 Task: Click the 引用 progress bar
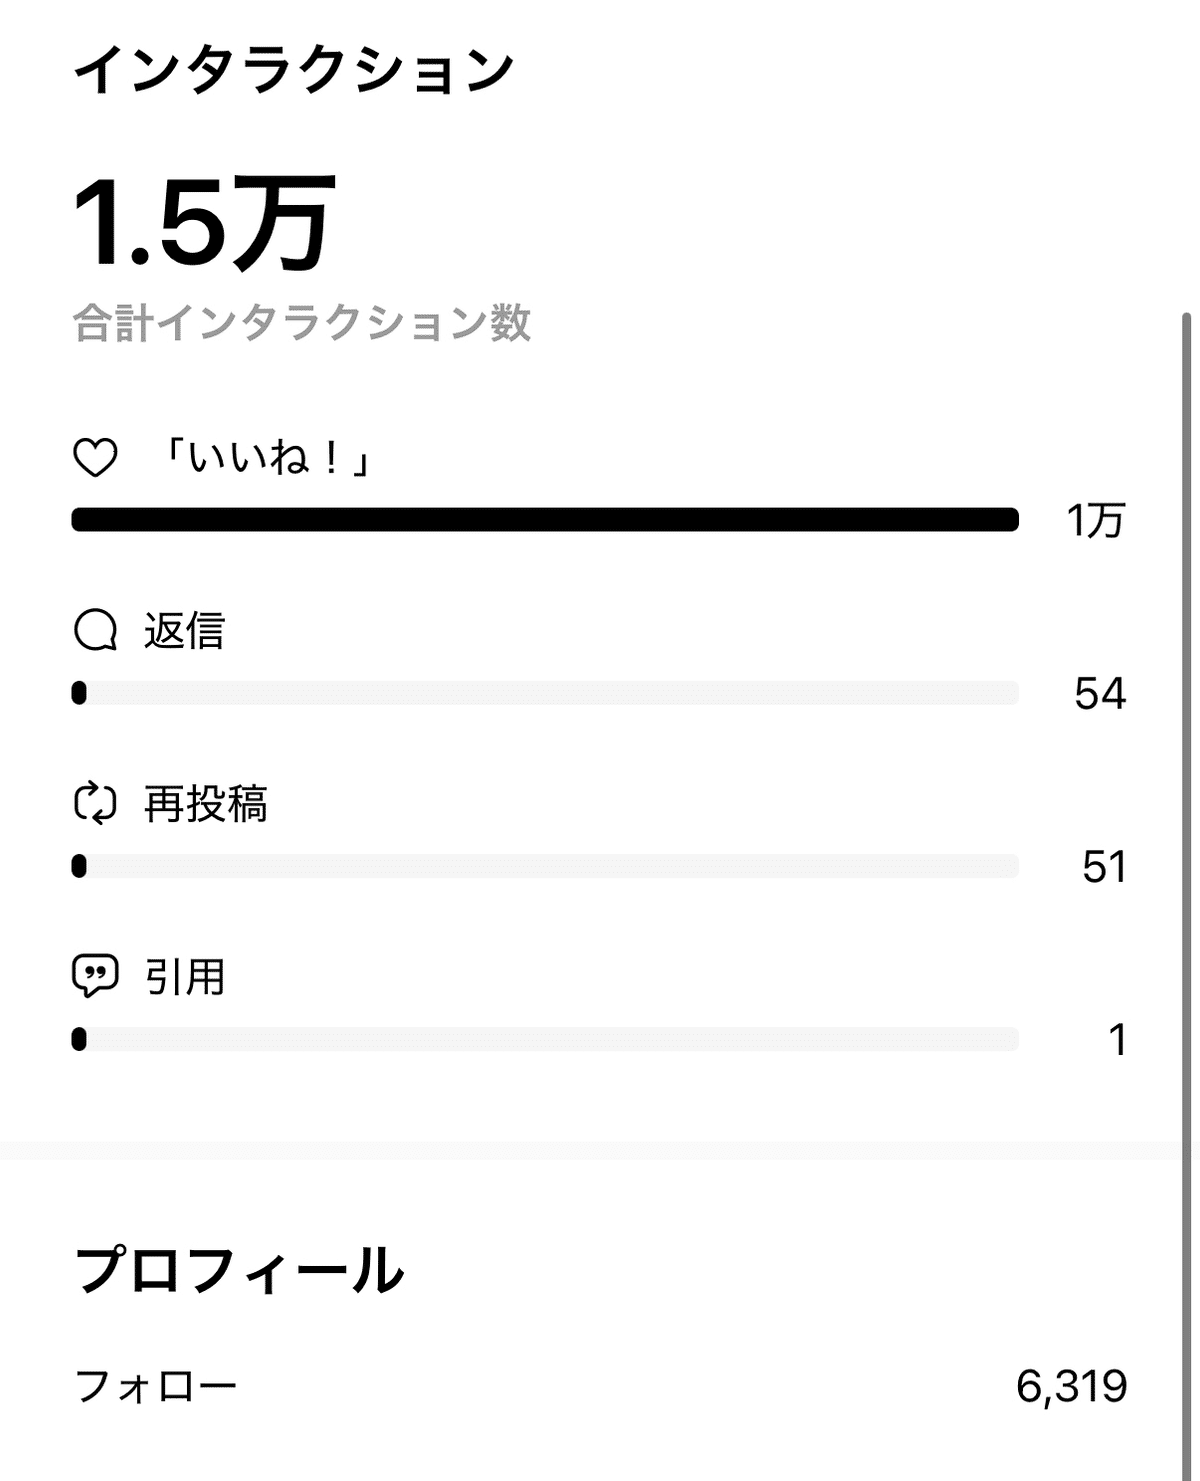545,1039
